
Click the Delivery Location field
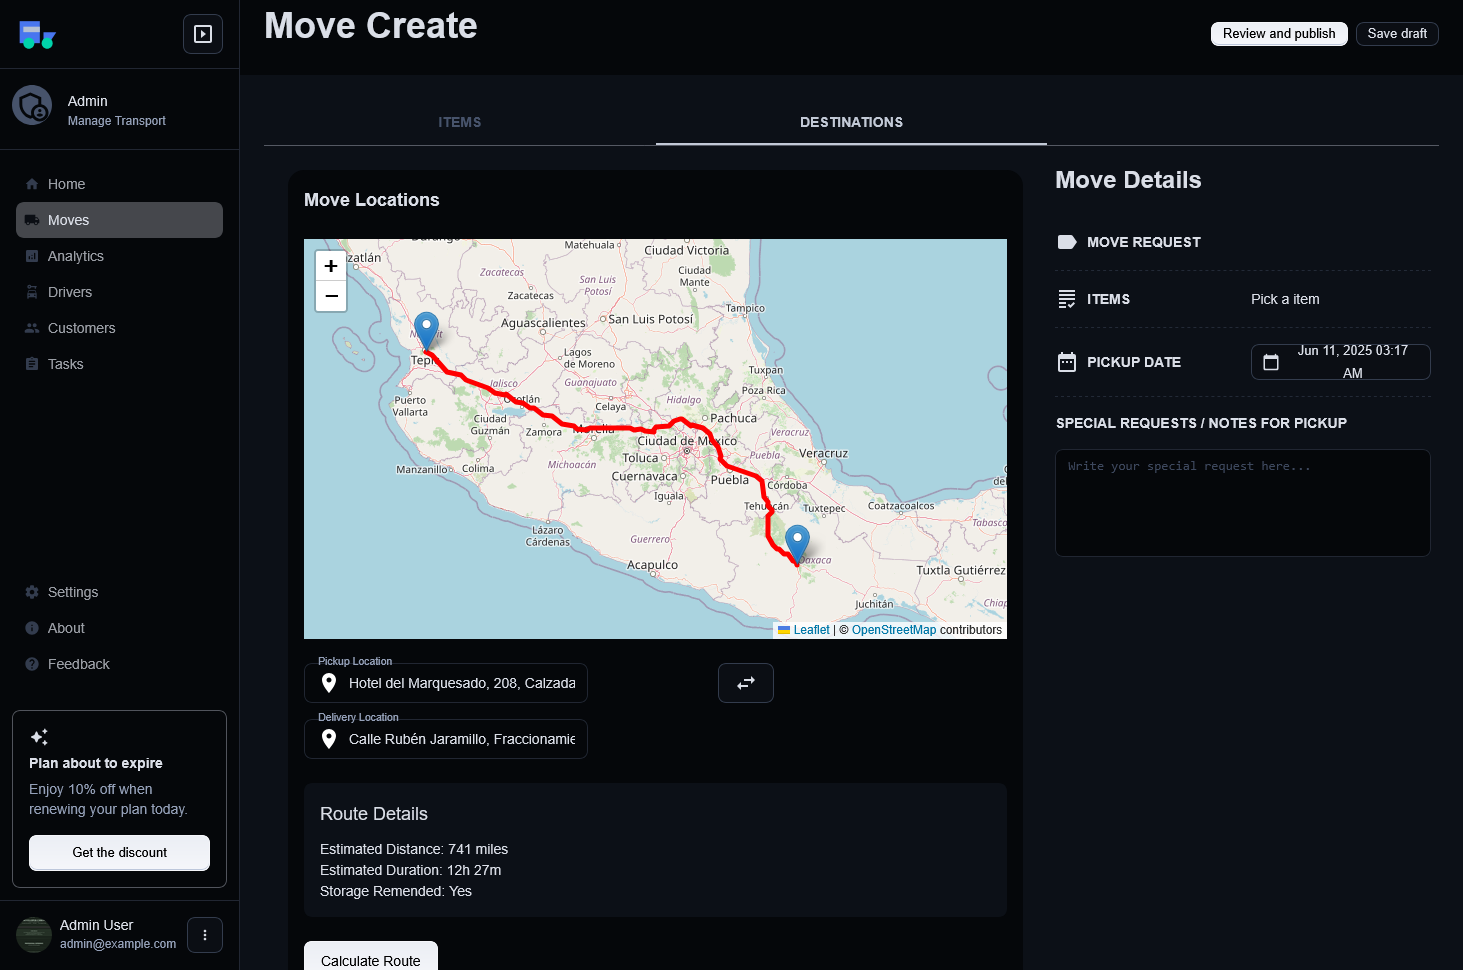coord(446,739)
